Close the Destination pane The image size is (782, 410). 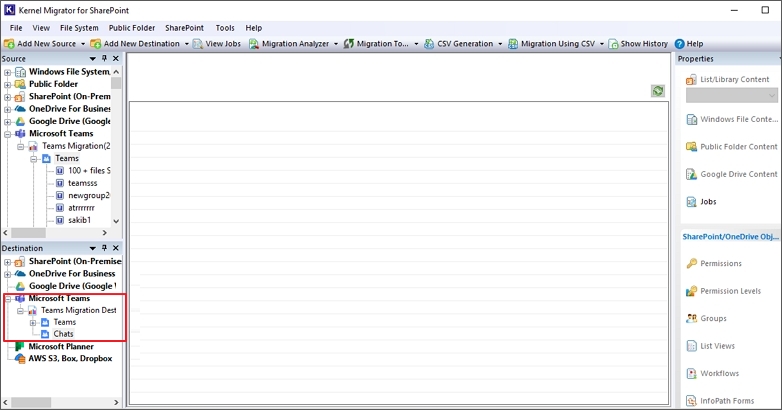(x=116, y=248)
